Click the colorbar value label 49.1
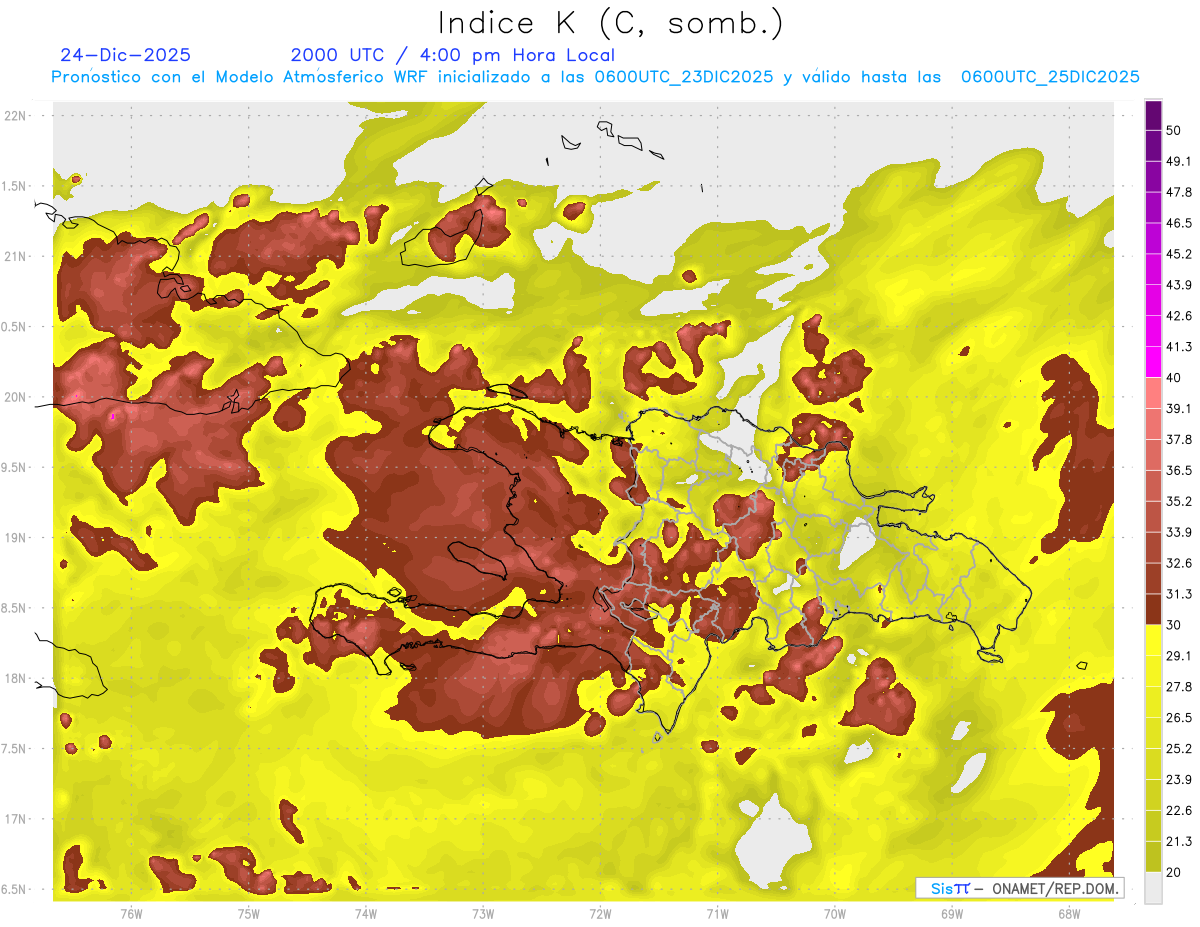The image size is (1200, 927). (x=1179, y=161)
